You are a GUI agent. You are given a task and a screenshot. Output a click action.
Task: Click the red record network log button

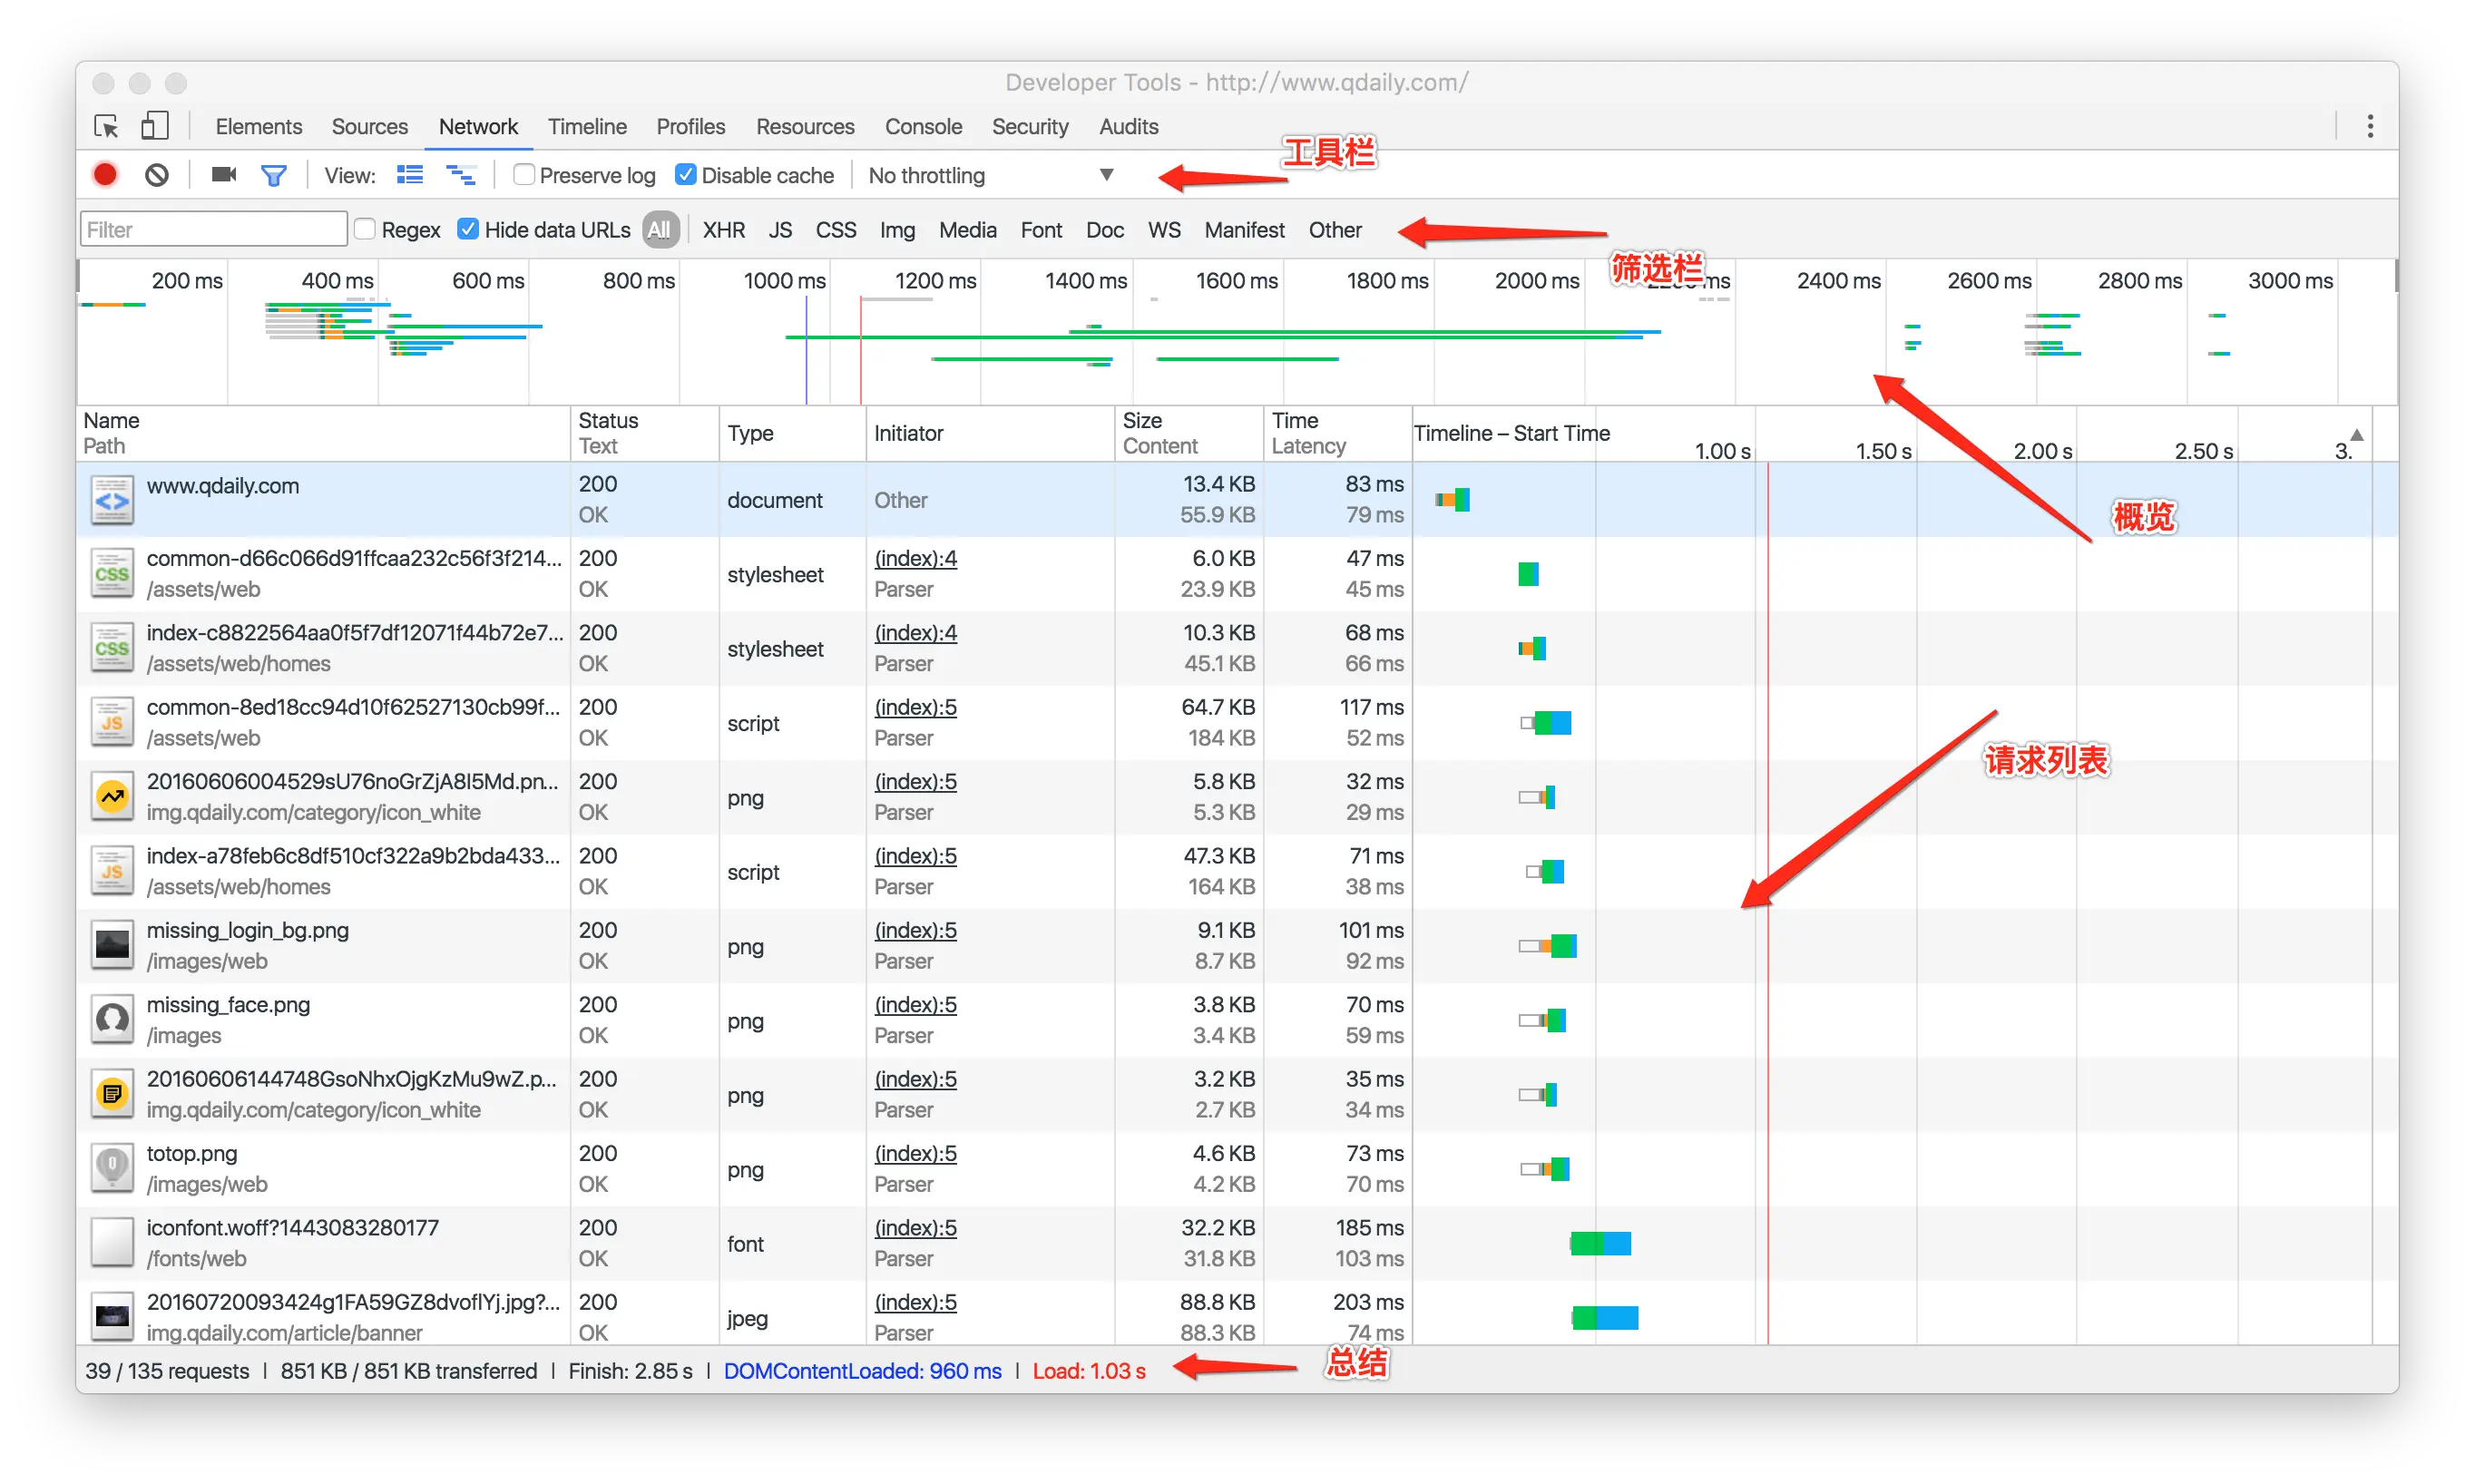coord(105,175)
